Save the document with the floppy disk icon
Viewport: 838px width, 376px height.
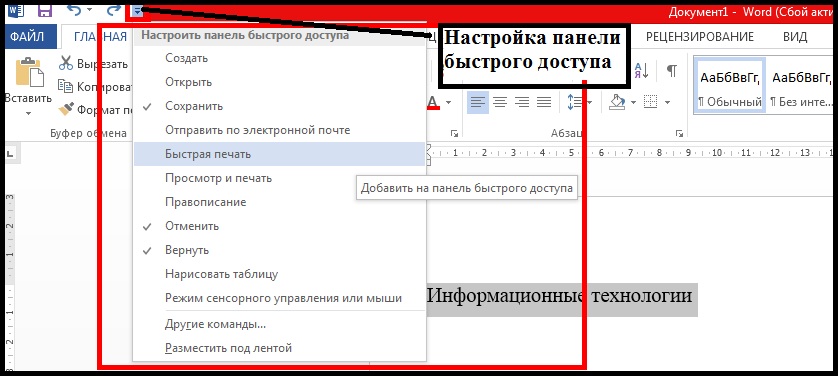point(45,10)
